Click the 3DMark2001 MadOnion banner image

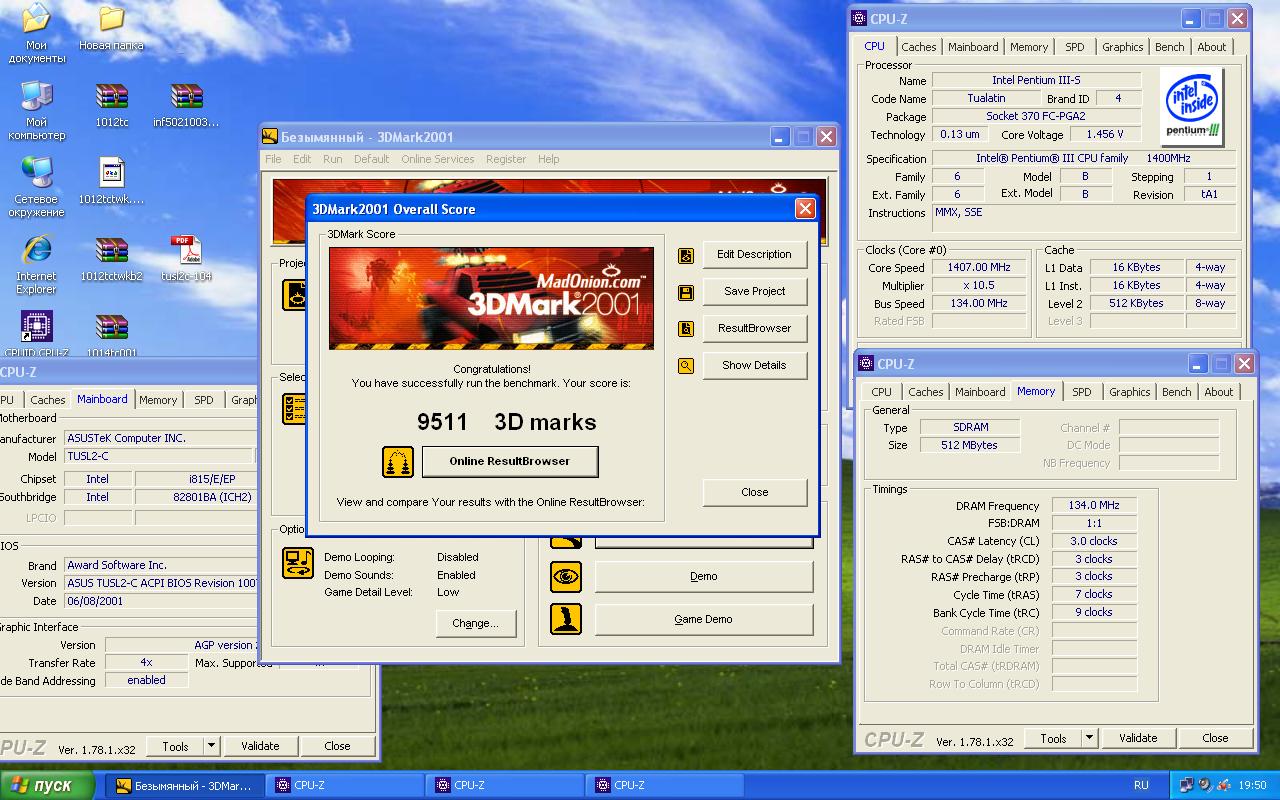point(491,298)
